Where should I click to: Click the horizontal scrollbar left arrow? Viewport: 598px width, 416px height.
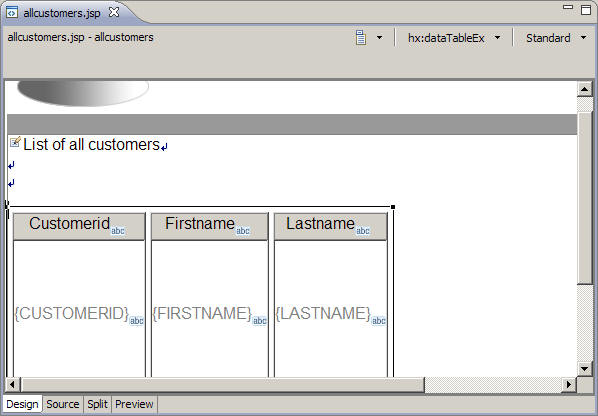click(12, 384)
